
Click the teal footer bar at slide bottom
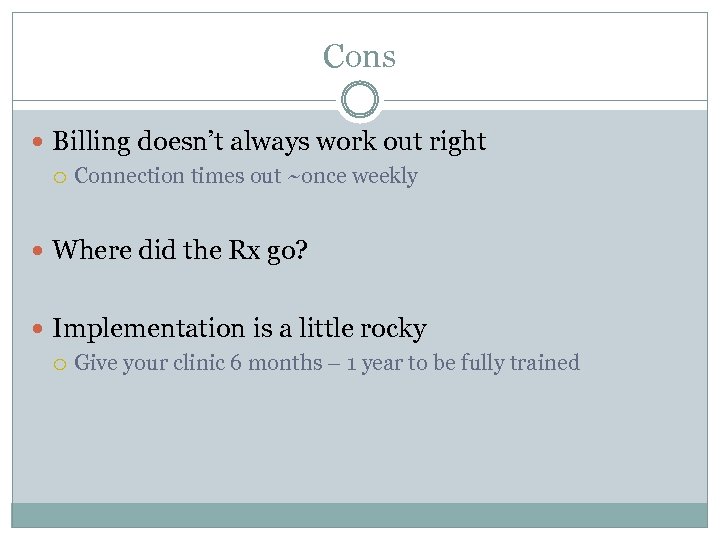point(359,514)
